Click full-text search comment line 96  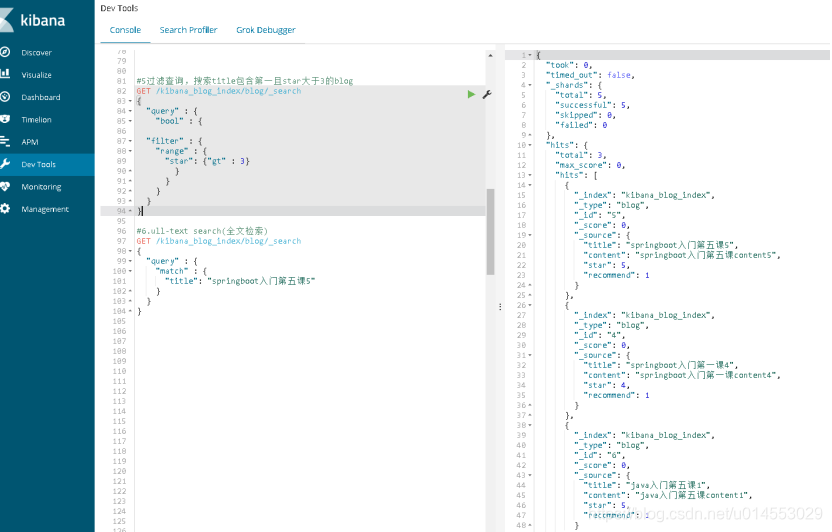(x=202, y=231)
